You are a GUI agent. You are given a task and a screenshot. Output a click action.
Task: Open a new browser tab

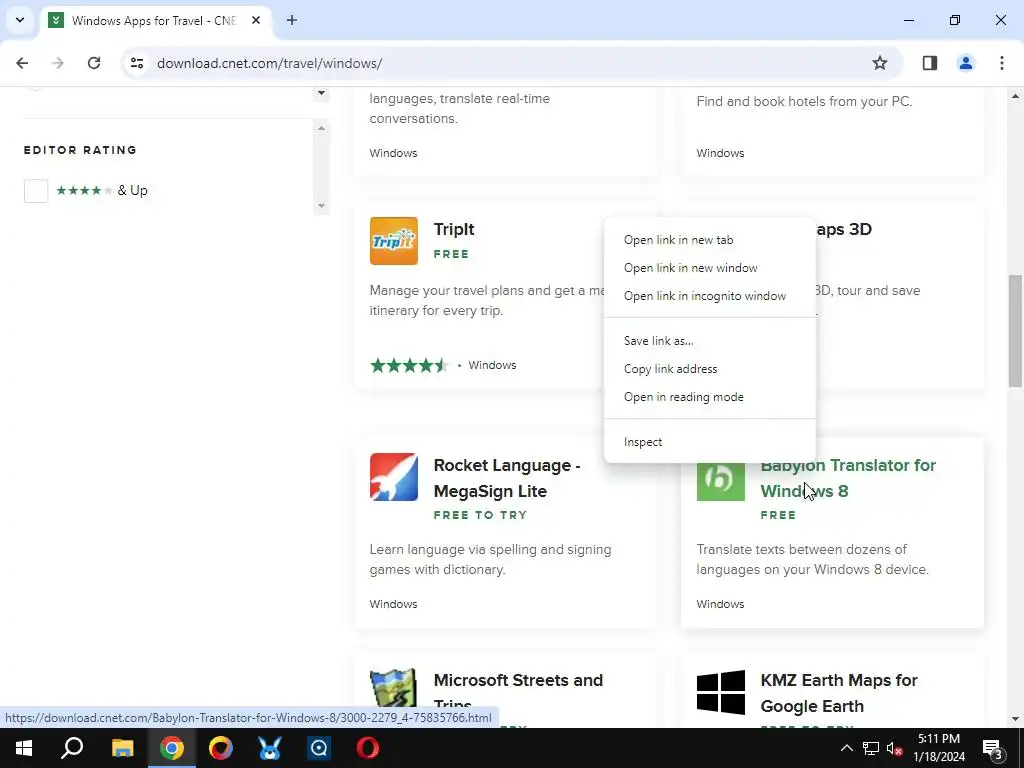click(292, 20)
